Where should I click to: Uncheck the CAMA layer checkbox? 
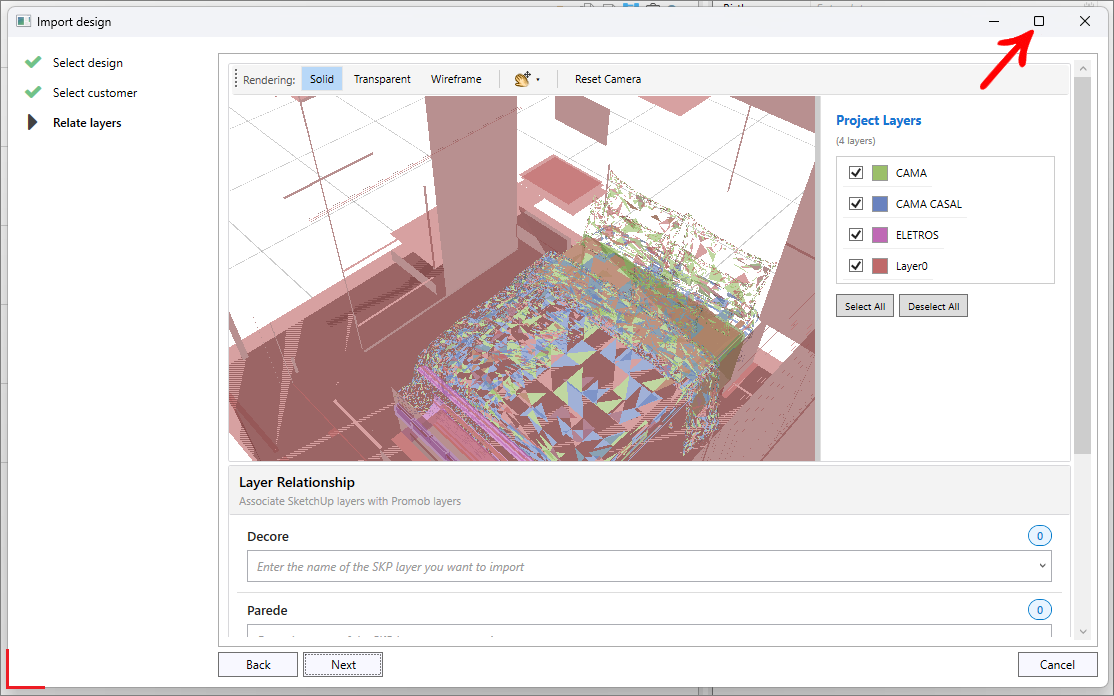click(856, 173)
